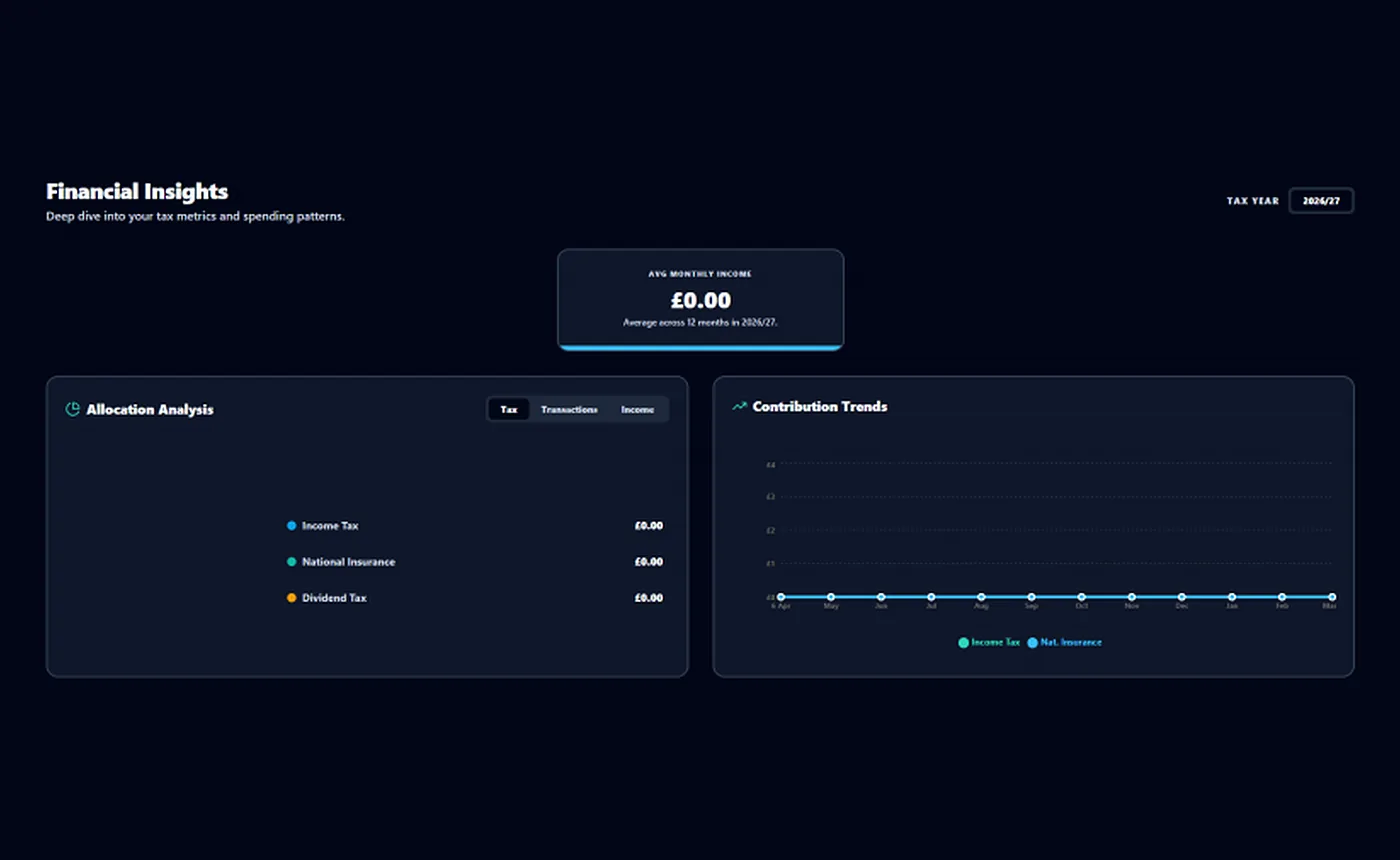Click the green National Insurance allocation dot

pos(292,562)
